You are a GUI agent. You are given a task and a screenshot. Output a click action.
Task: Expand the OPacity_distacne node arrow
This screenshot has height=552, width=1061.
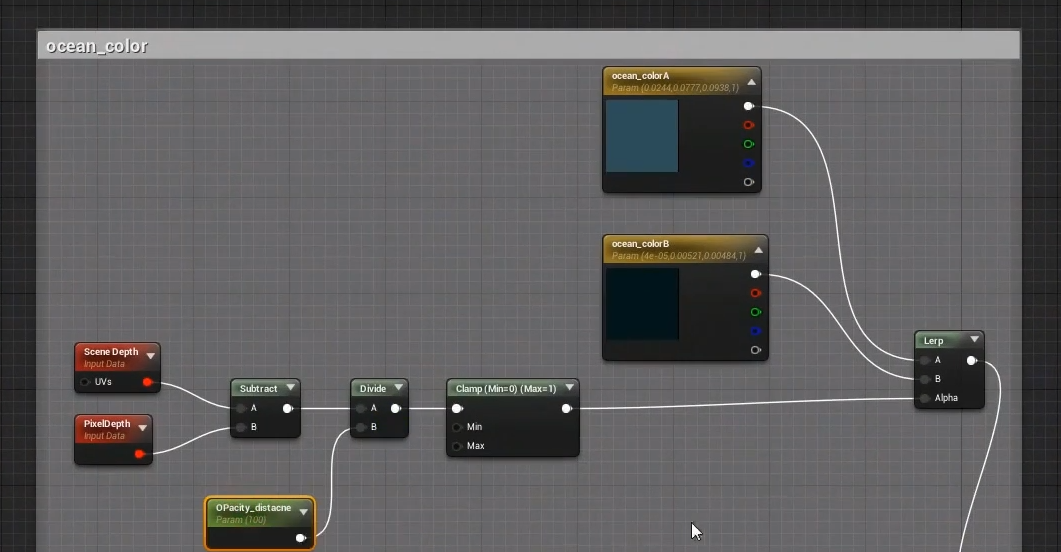(304, 512)
